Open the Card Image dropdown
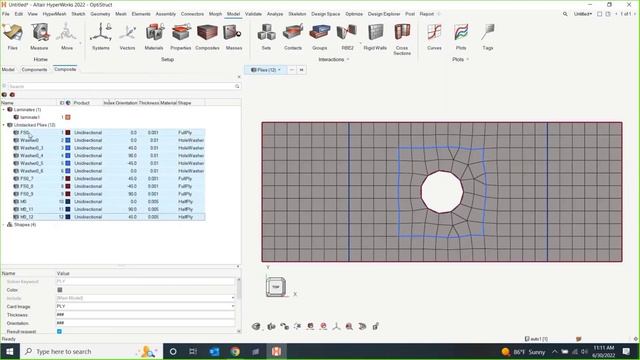The image size is (640, 360). [233, 306]
